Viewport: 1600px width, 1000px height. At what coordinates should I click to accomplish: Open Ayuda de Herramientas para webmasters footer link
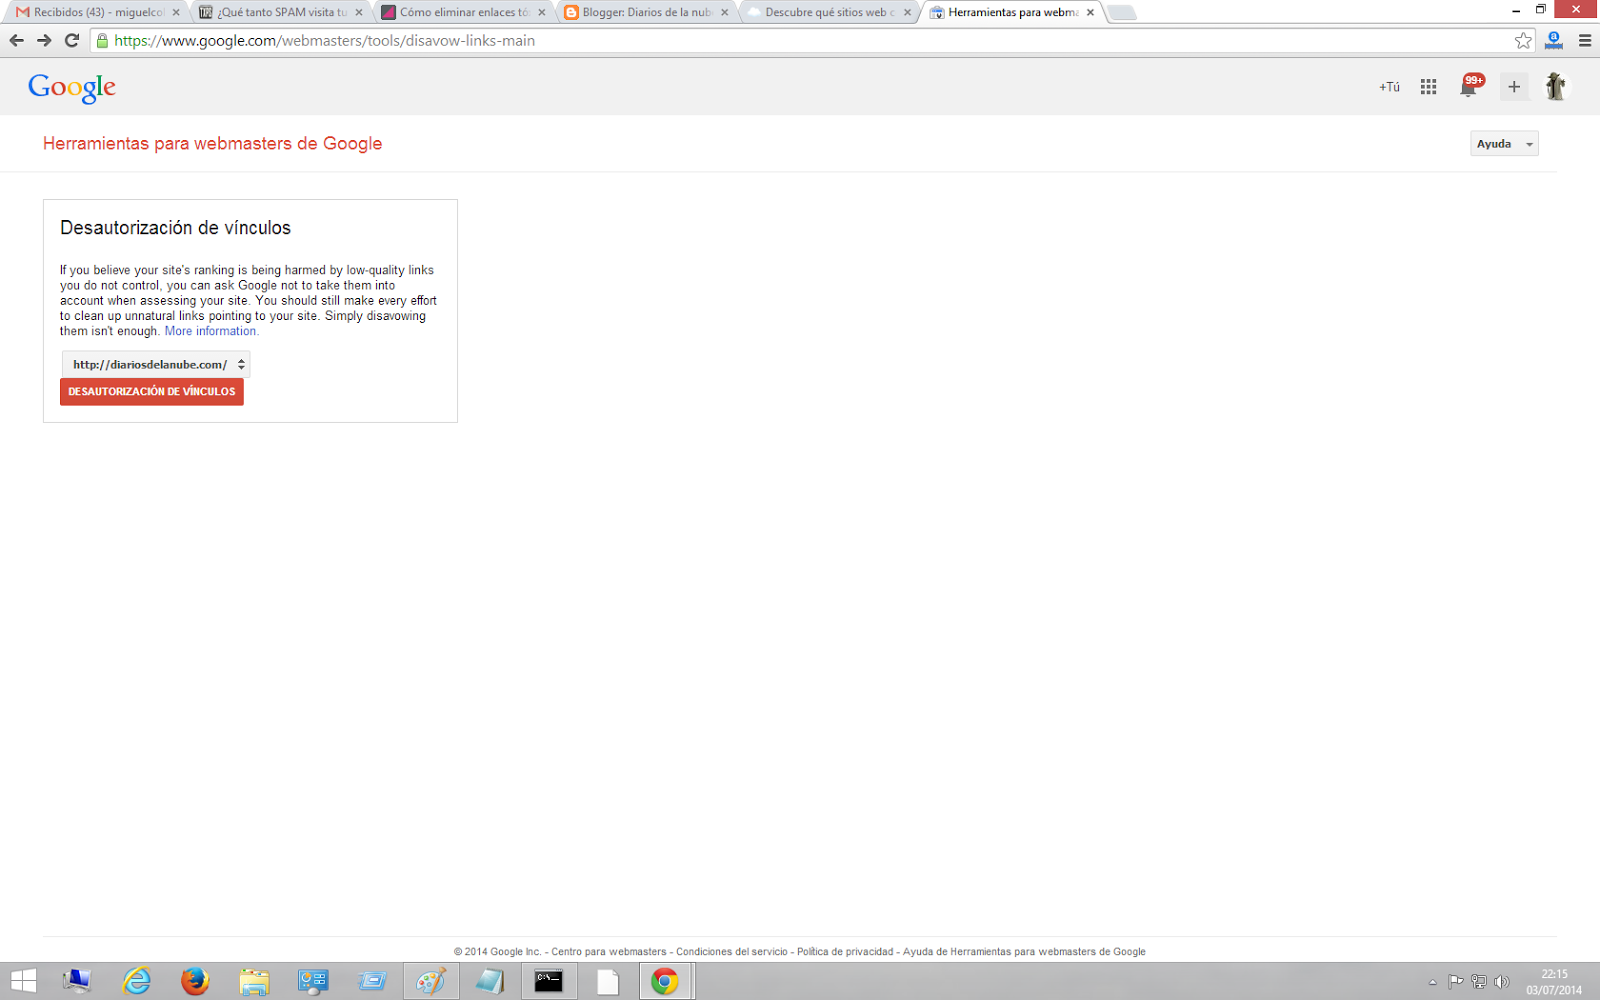tap(1024, 952)
